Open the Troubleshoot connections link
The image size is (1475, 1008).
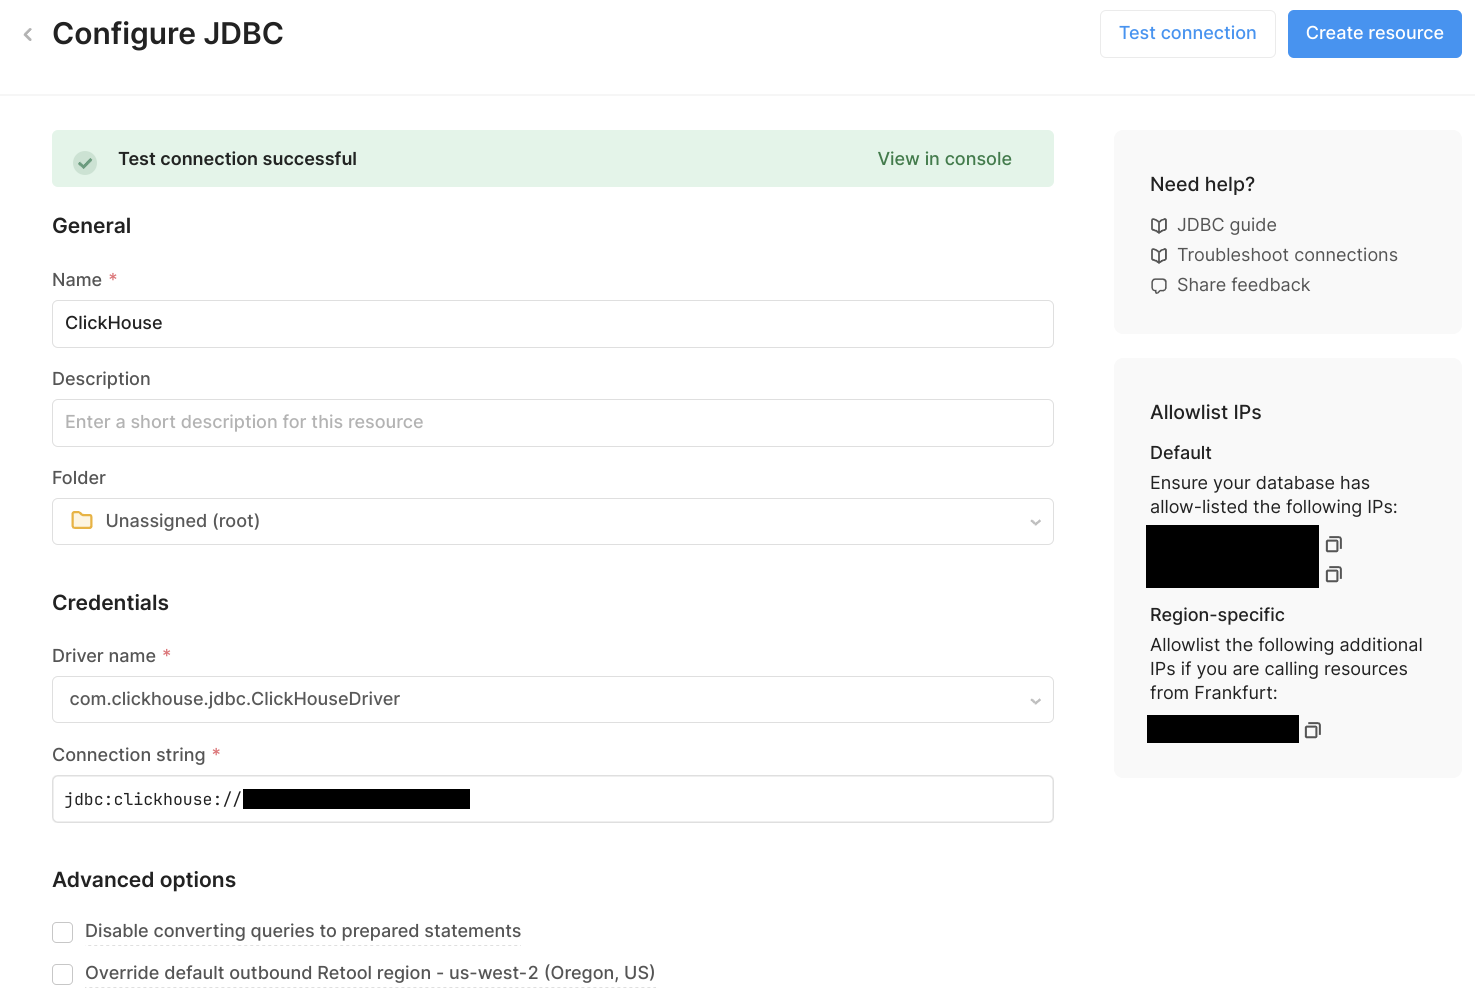pyautogui.click(x=1286, y=255)
